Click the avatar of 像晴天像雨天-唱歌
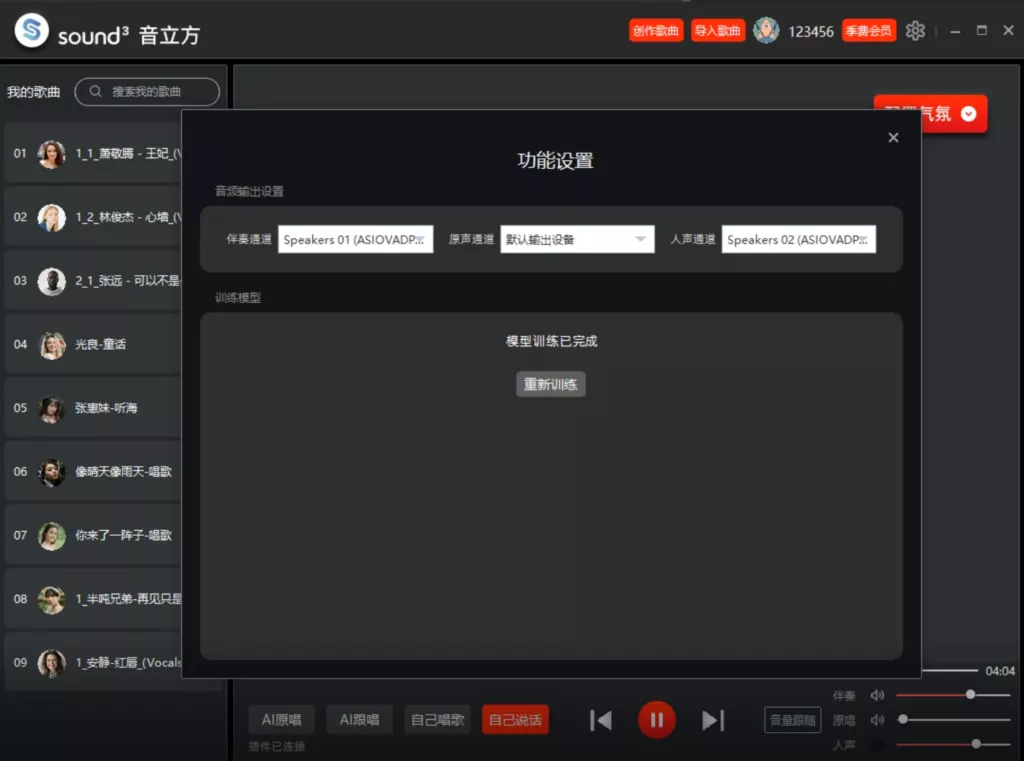 [x=51, y=472]
